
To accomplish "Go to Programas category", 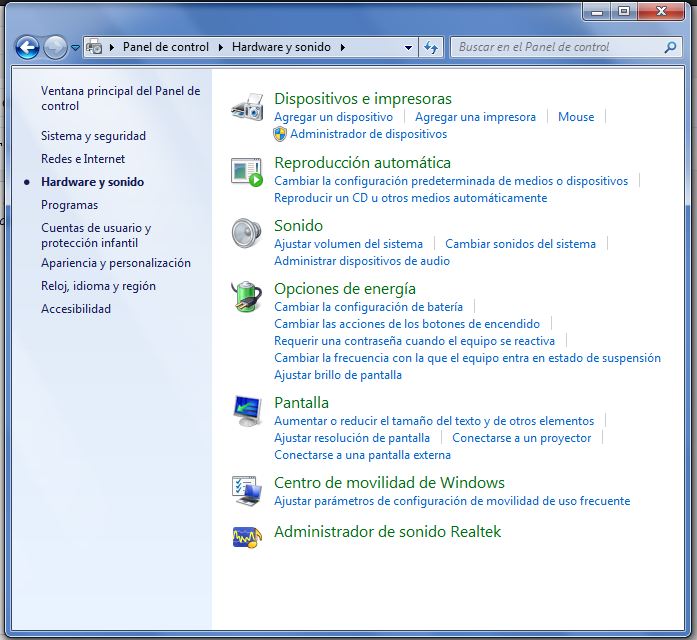I will pos(69,205).
